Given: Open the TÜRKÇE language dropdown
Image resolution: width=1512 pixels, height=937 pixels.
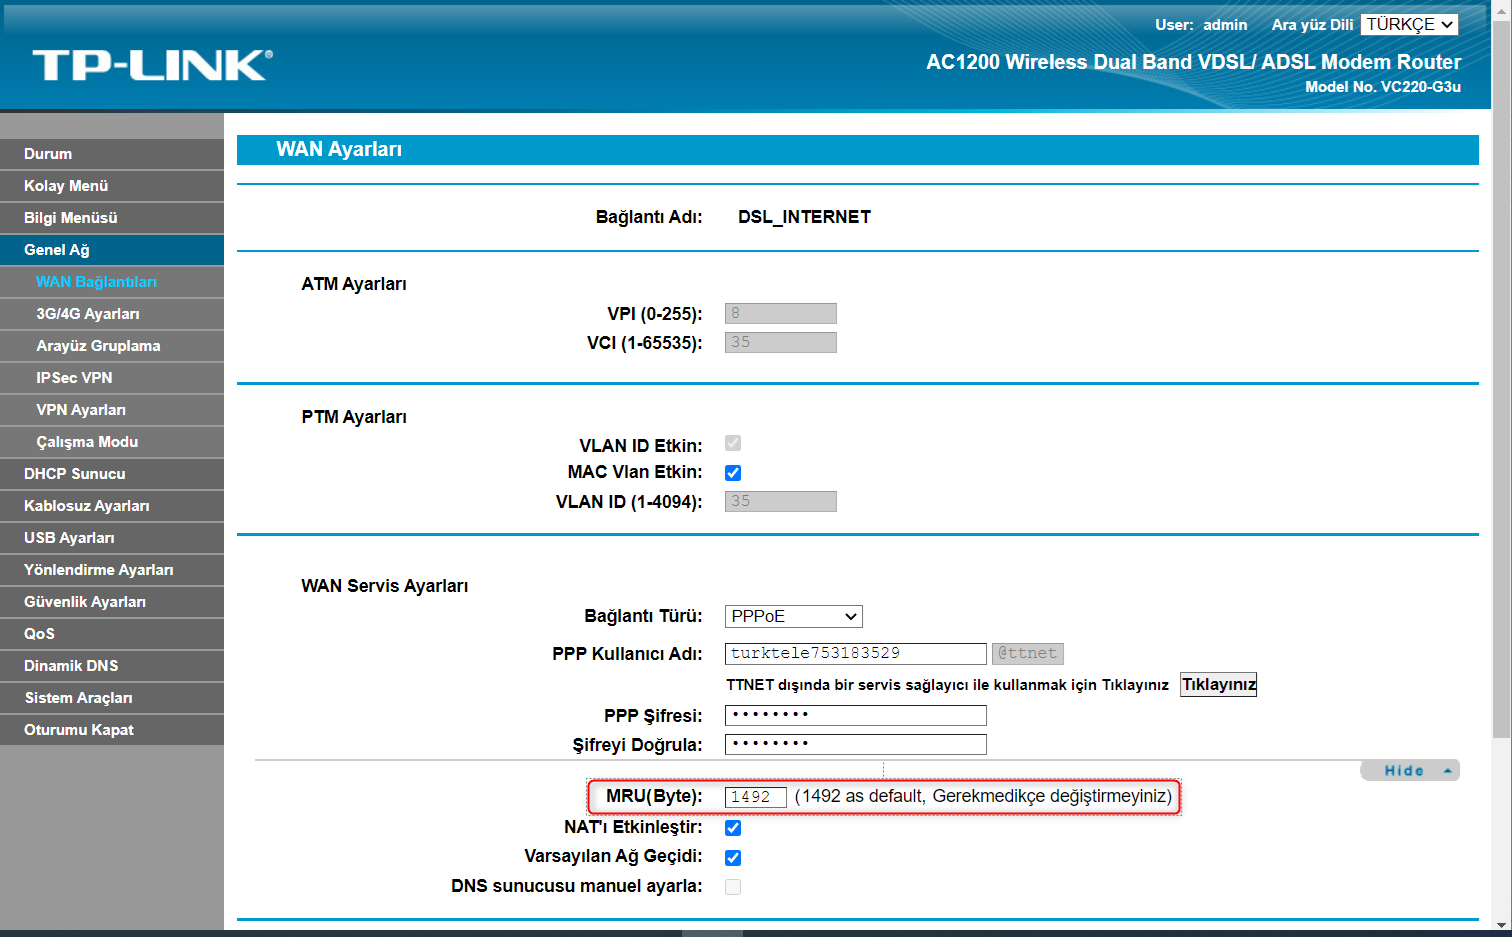Looking at the screenshot, I should tap(1409, 24).
